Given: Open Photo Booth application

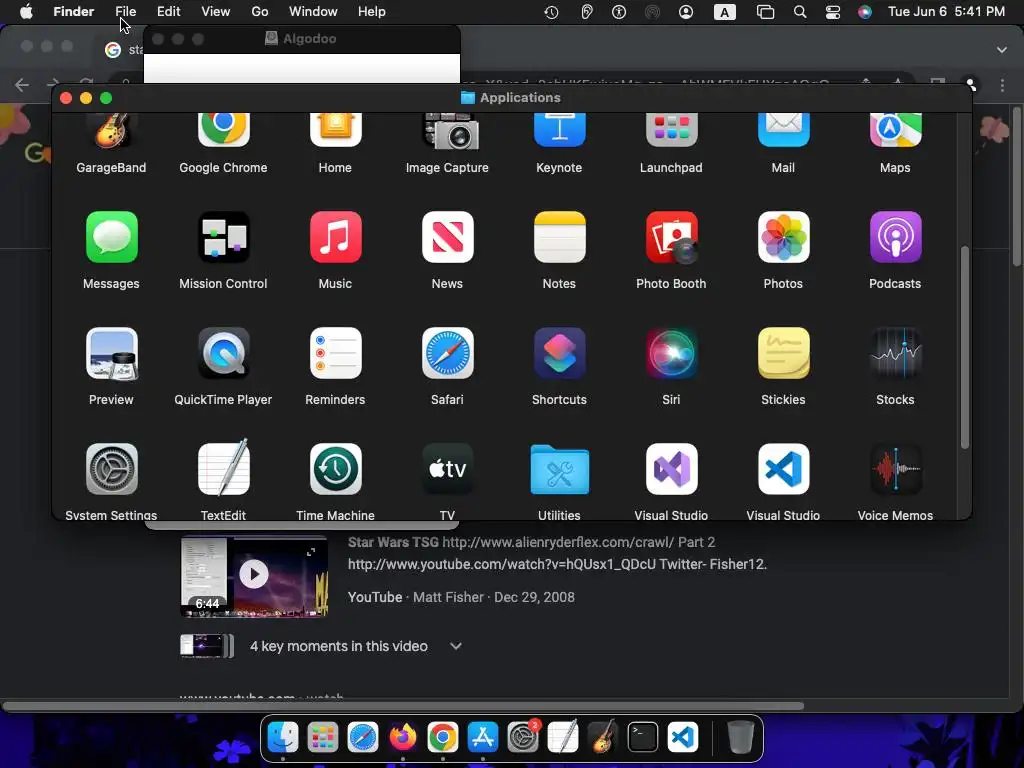Looking at the screenshot, I should pyautogui.click(x=671, y=237).
